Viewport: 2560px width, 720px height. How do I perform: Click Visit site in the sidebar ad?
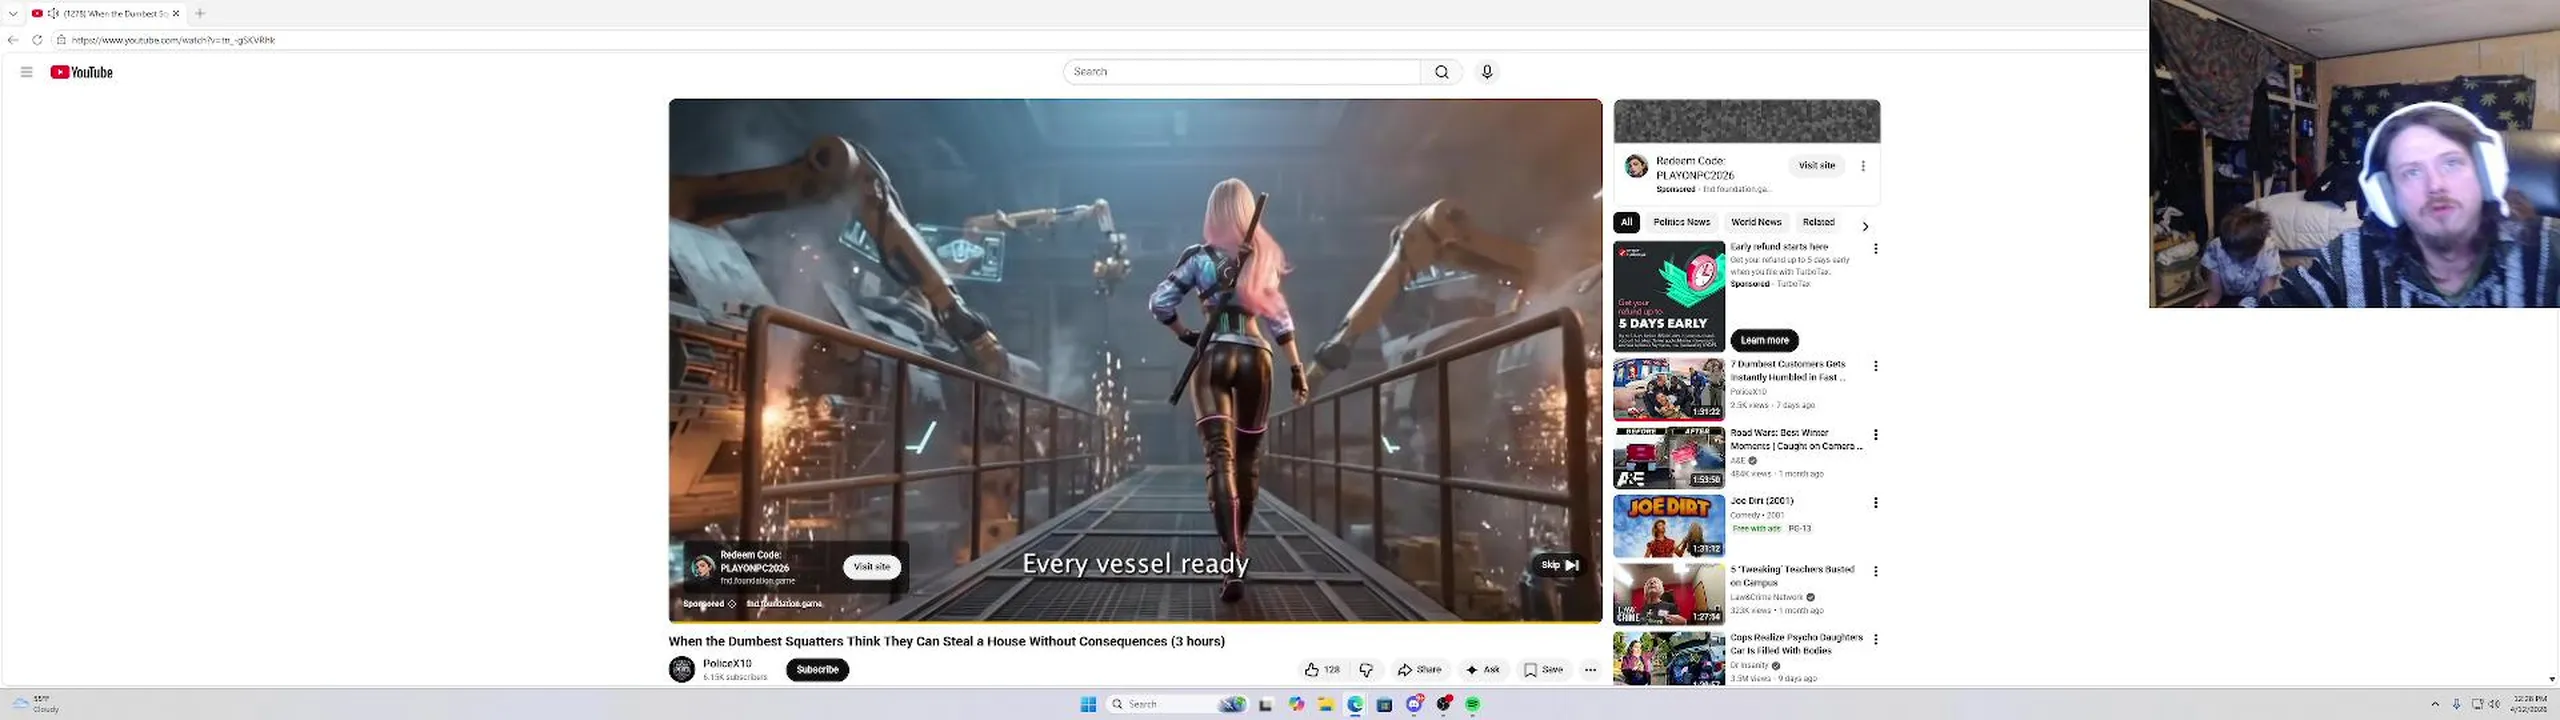(1816, 165)
